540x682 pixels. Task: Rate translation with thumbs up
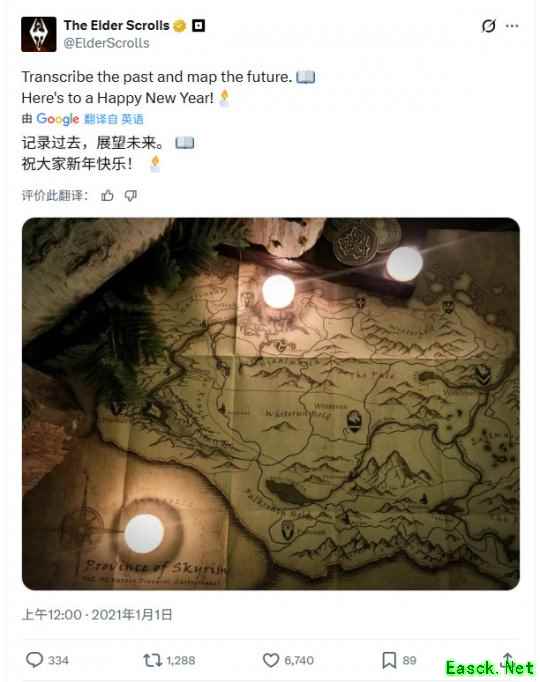107,196
